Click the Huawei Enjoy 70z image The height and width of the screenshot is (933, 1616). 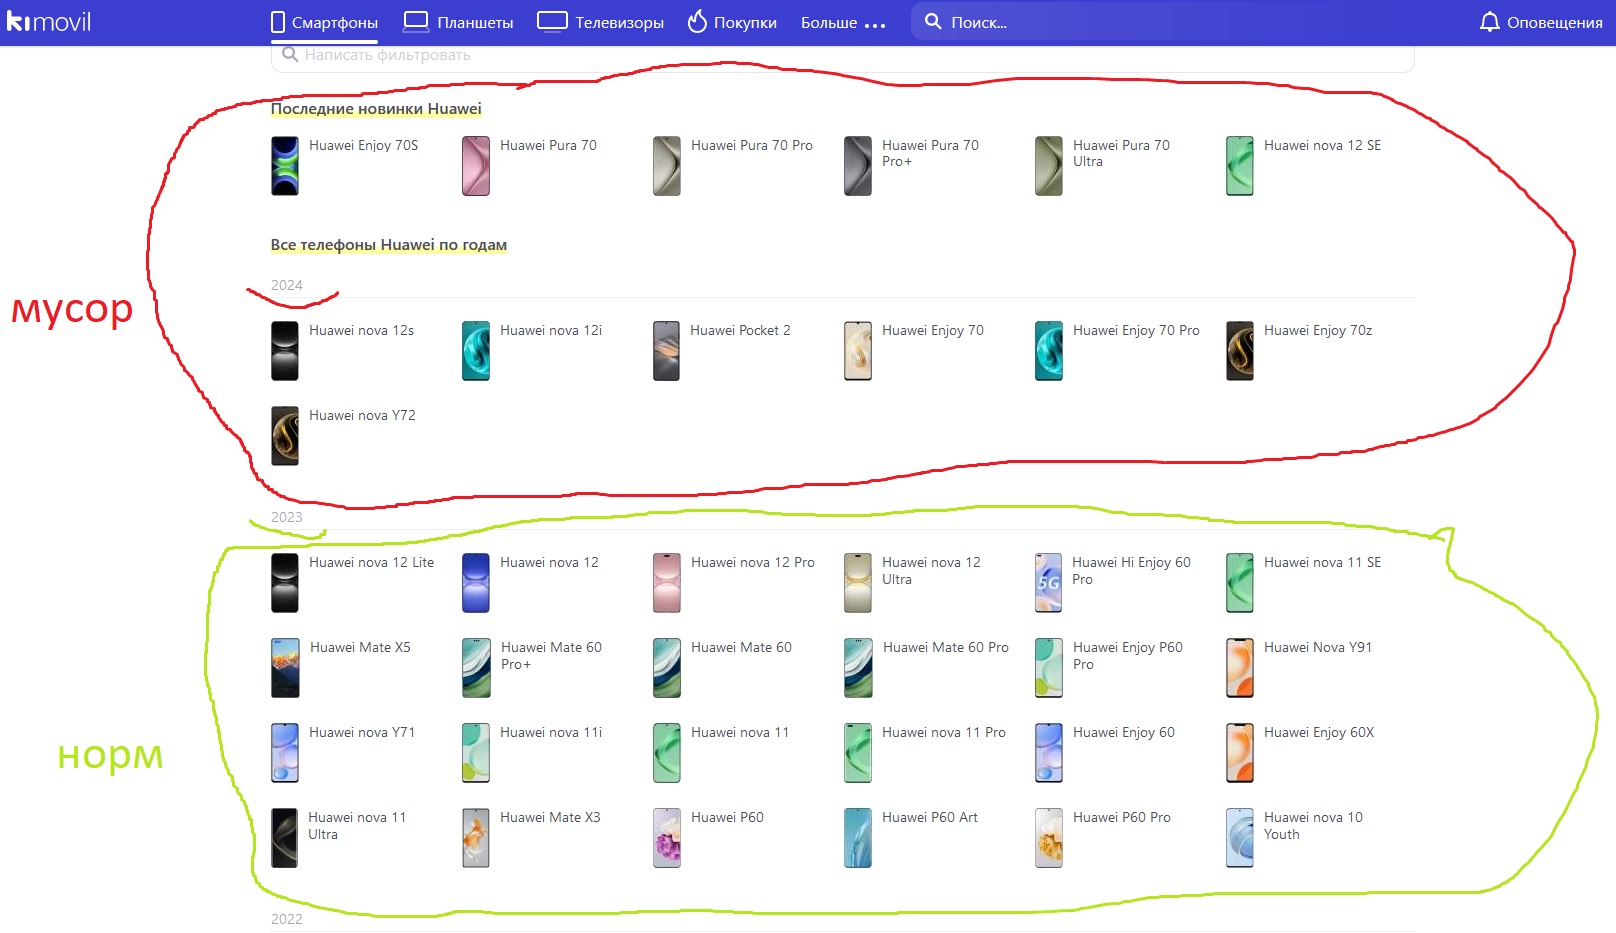[1240, 351]
